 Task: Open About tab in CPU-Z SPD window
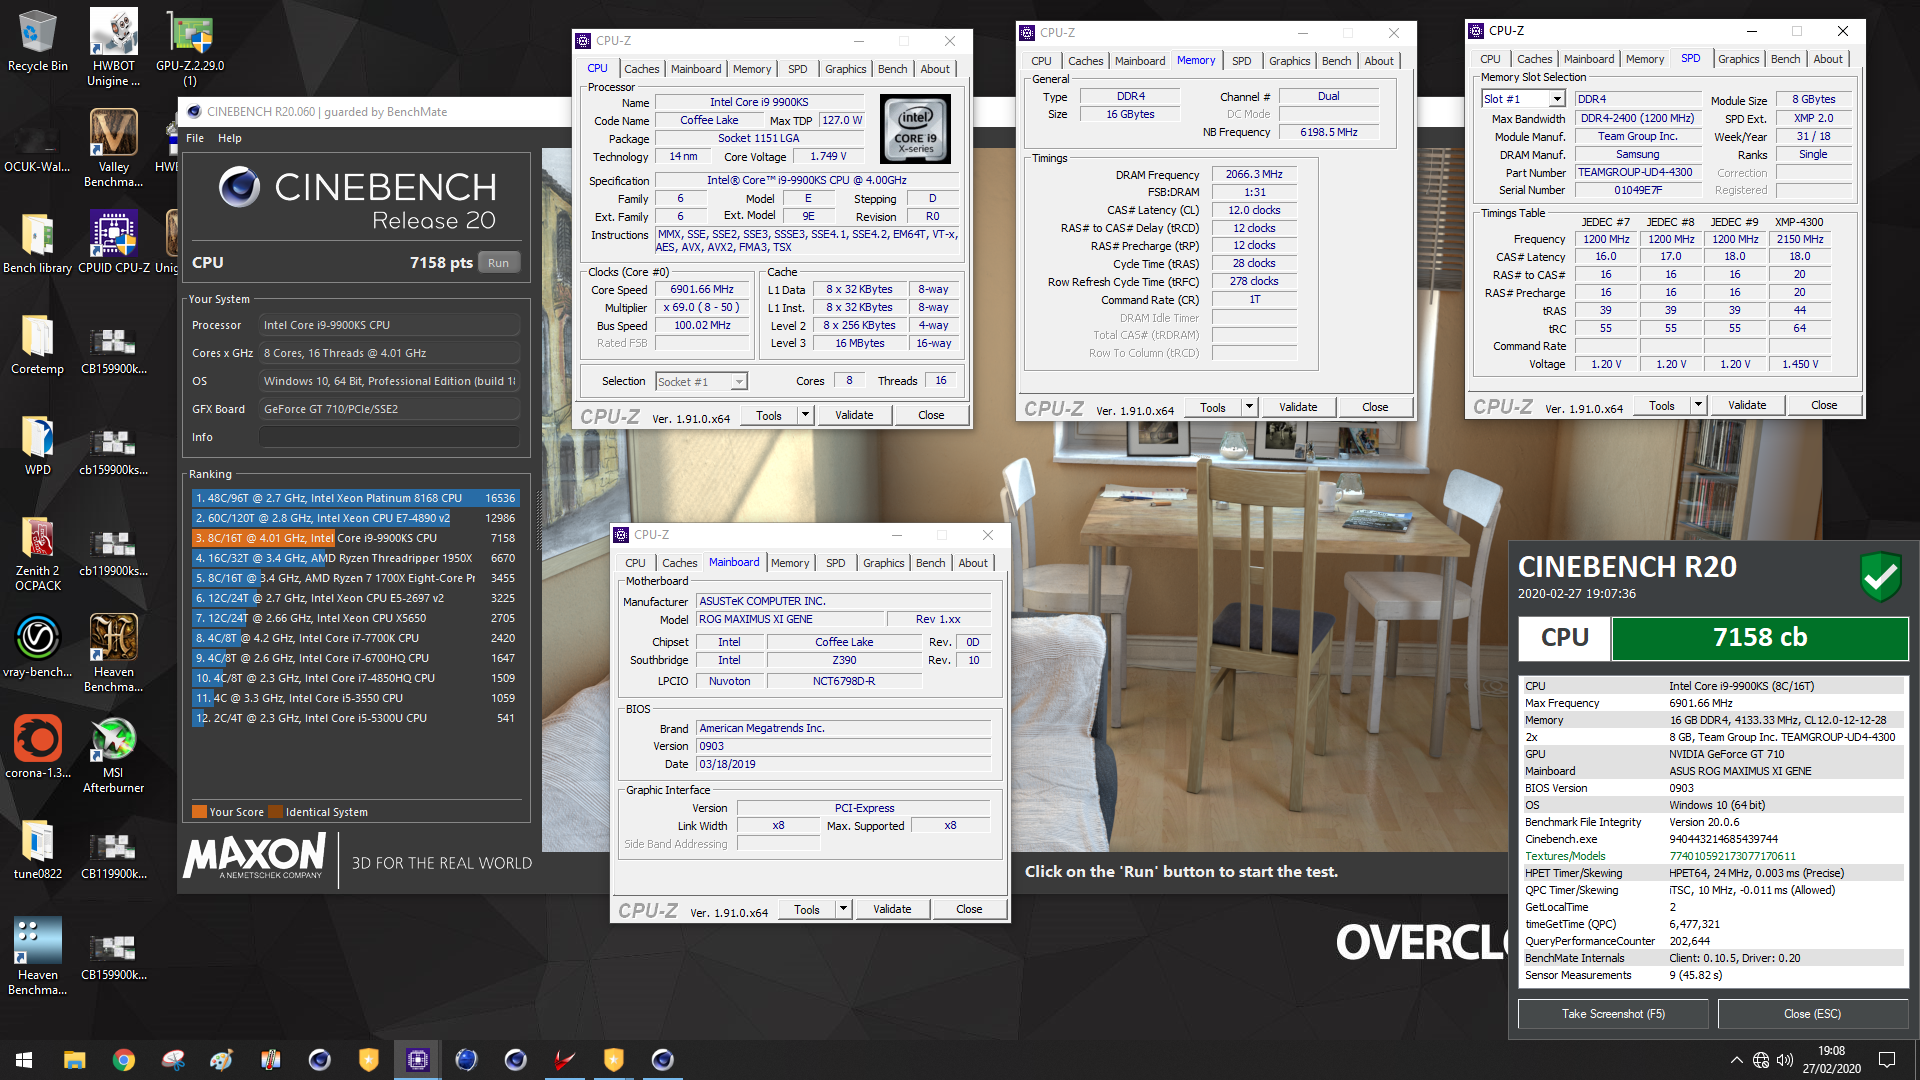(x=1828, y=59)
